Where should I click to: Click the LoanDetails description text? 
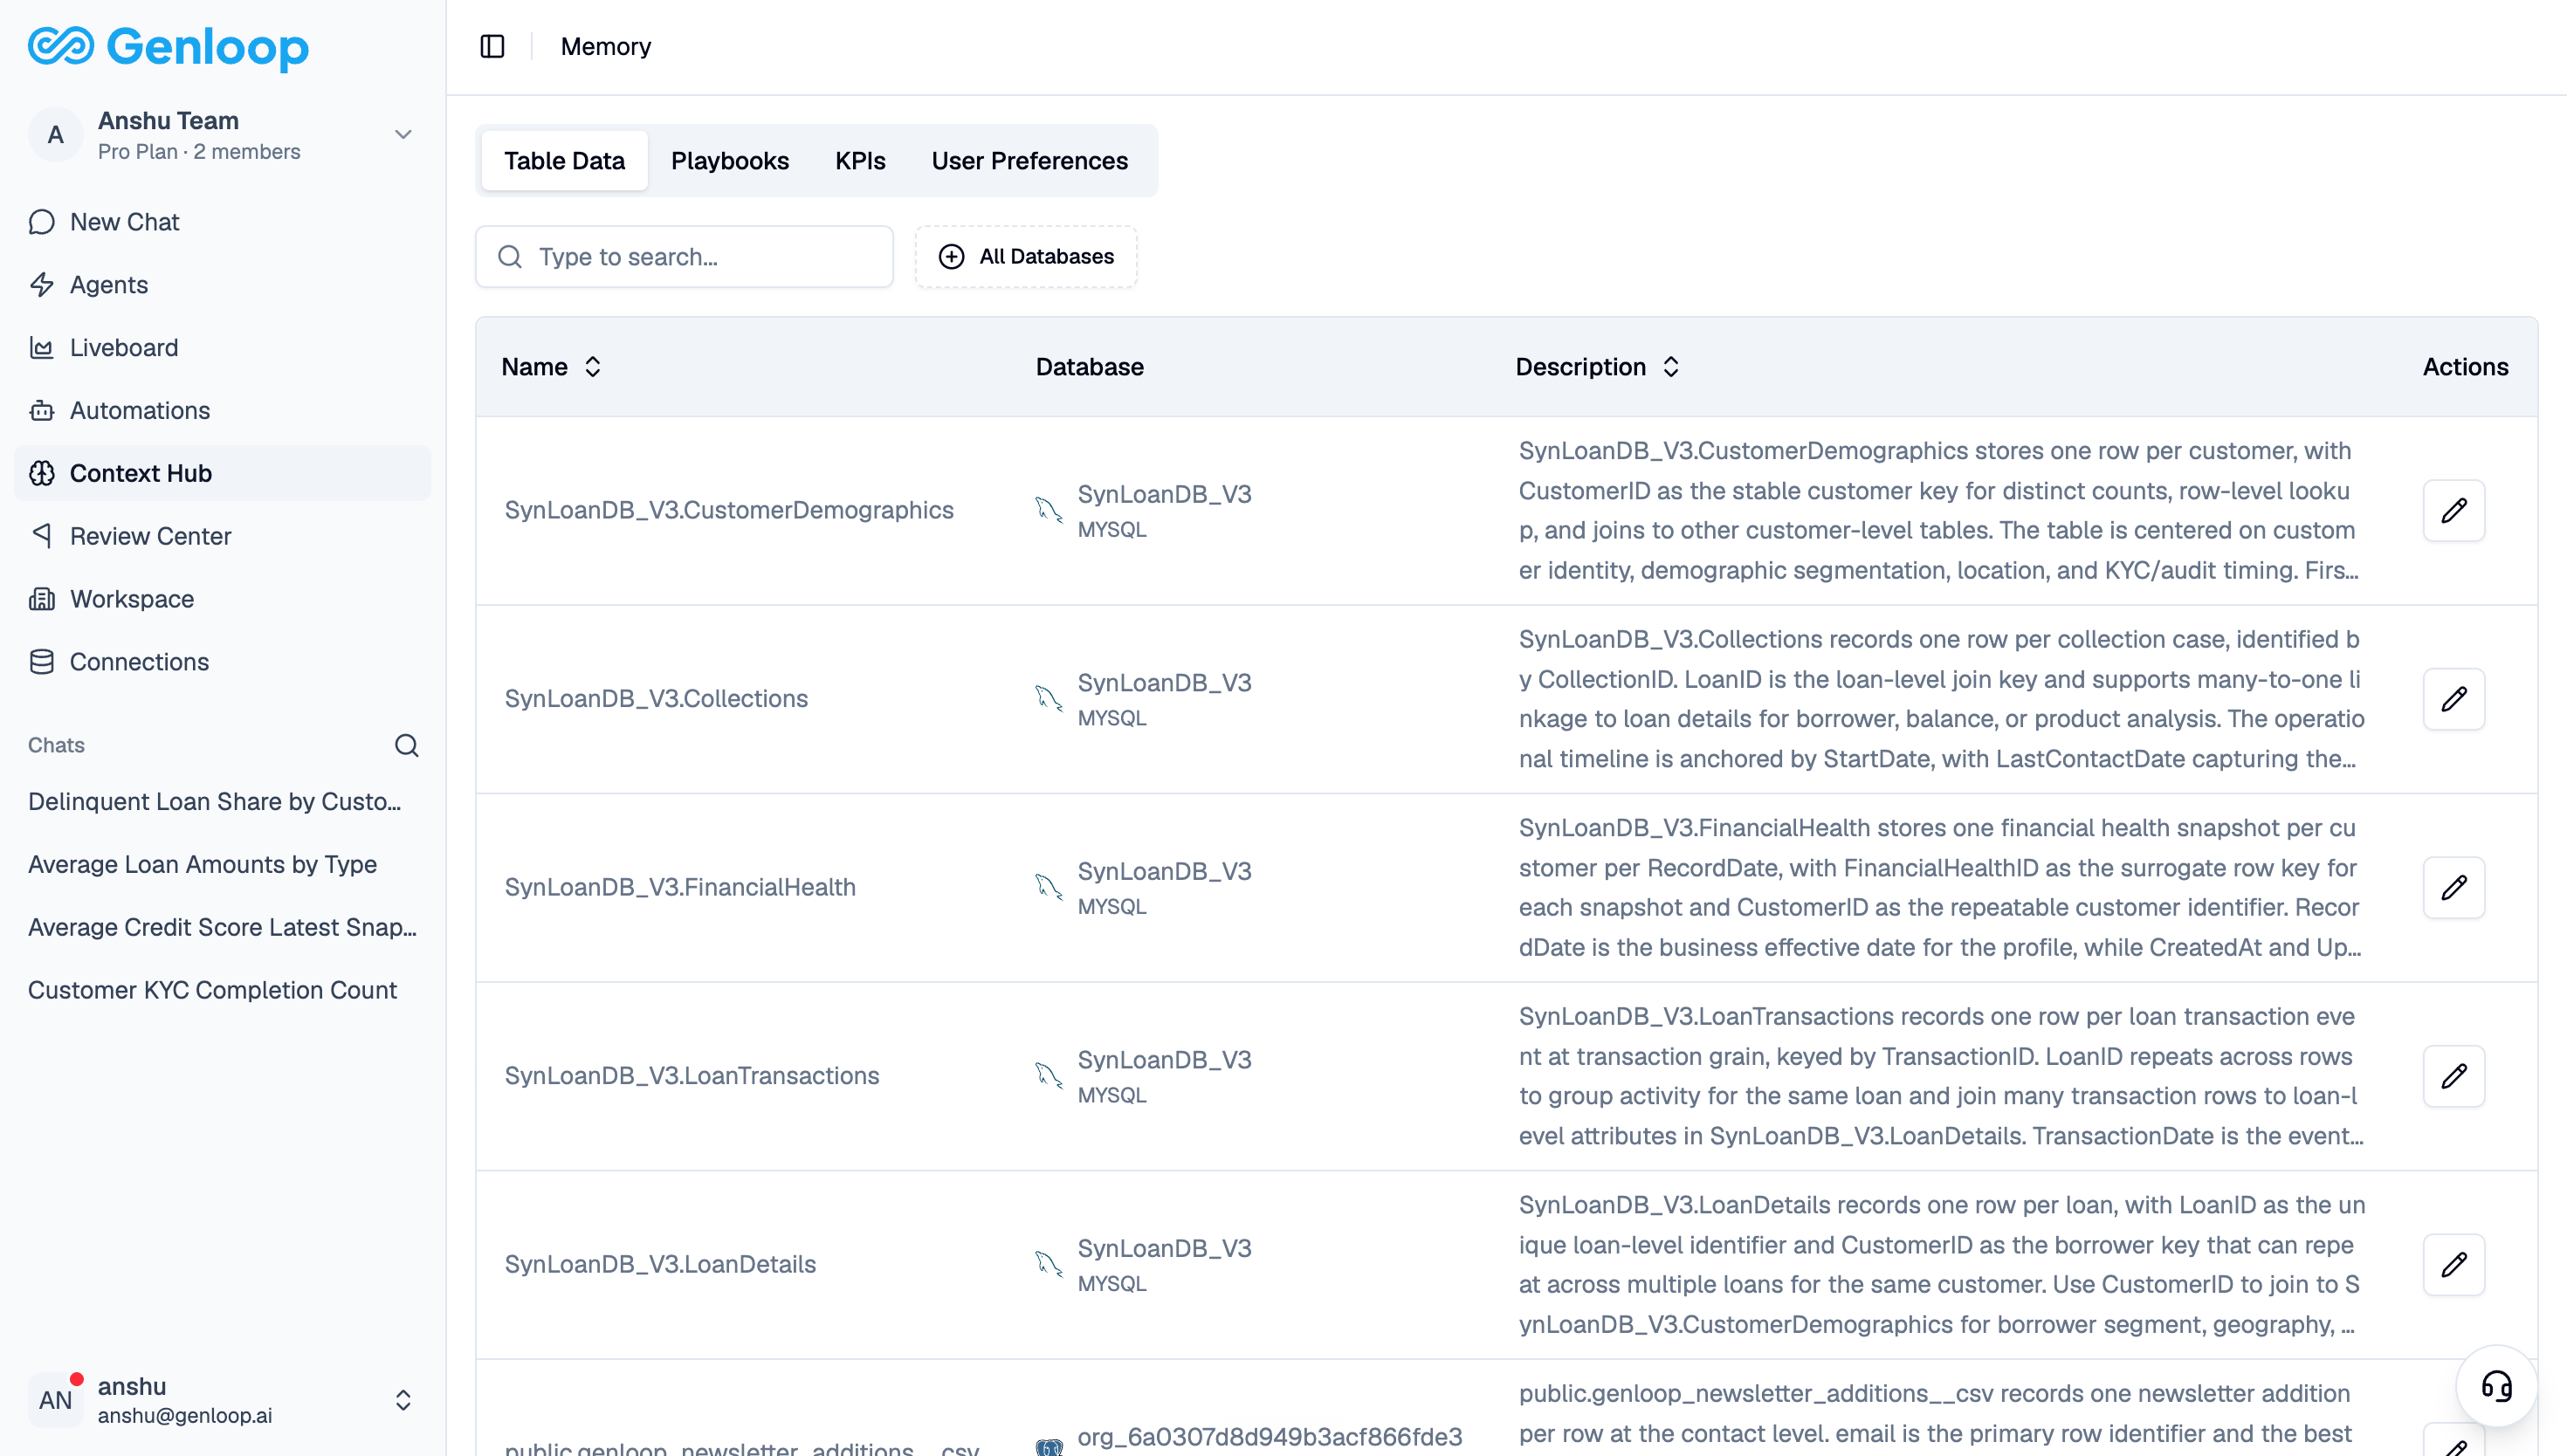1940,1265
